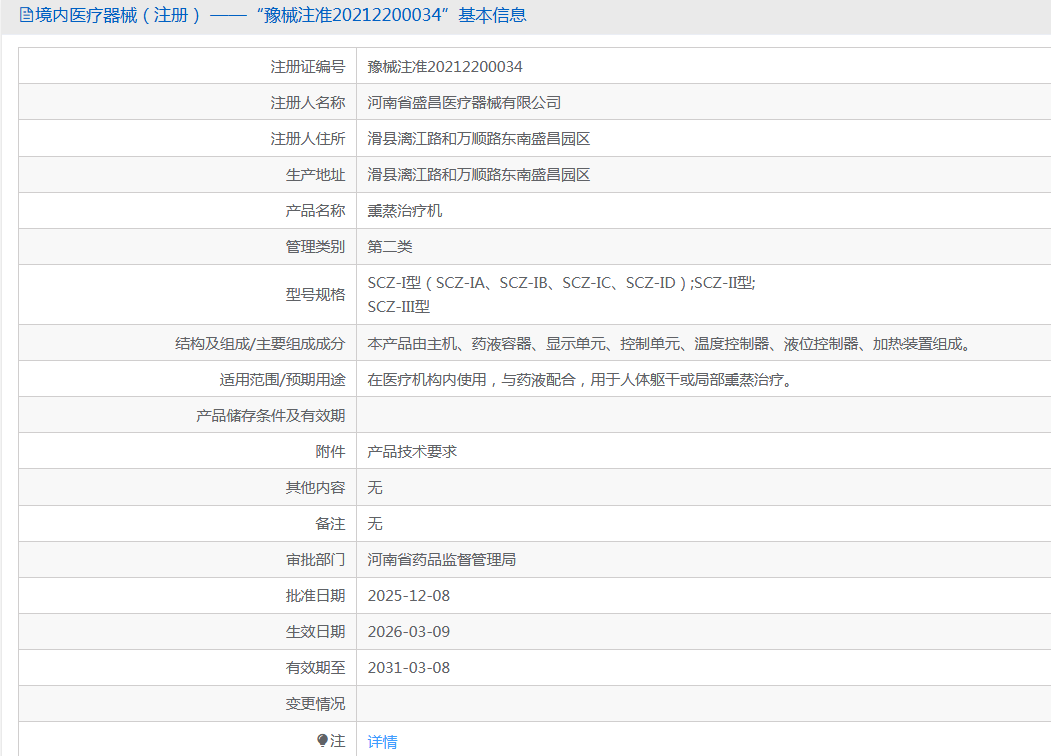Click attachment value 产品技术要求

(x=412, y=452)
